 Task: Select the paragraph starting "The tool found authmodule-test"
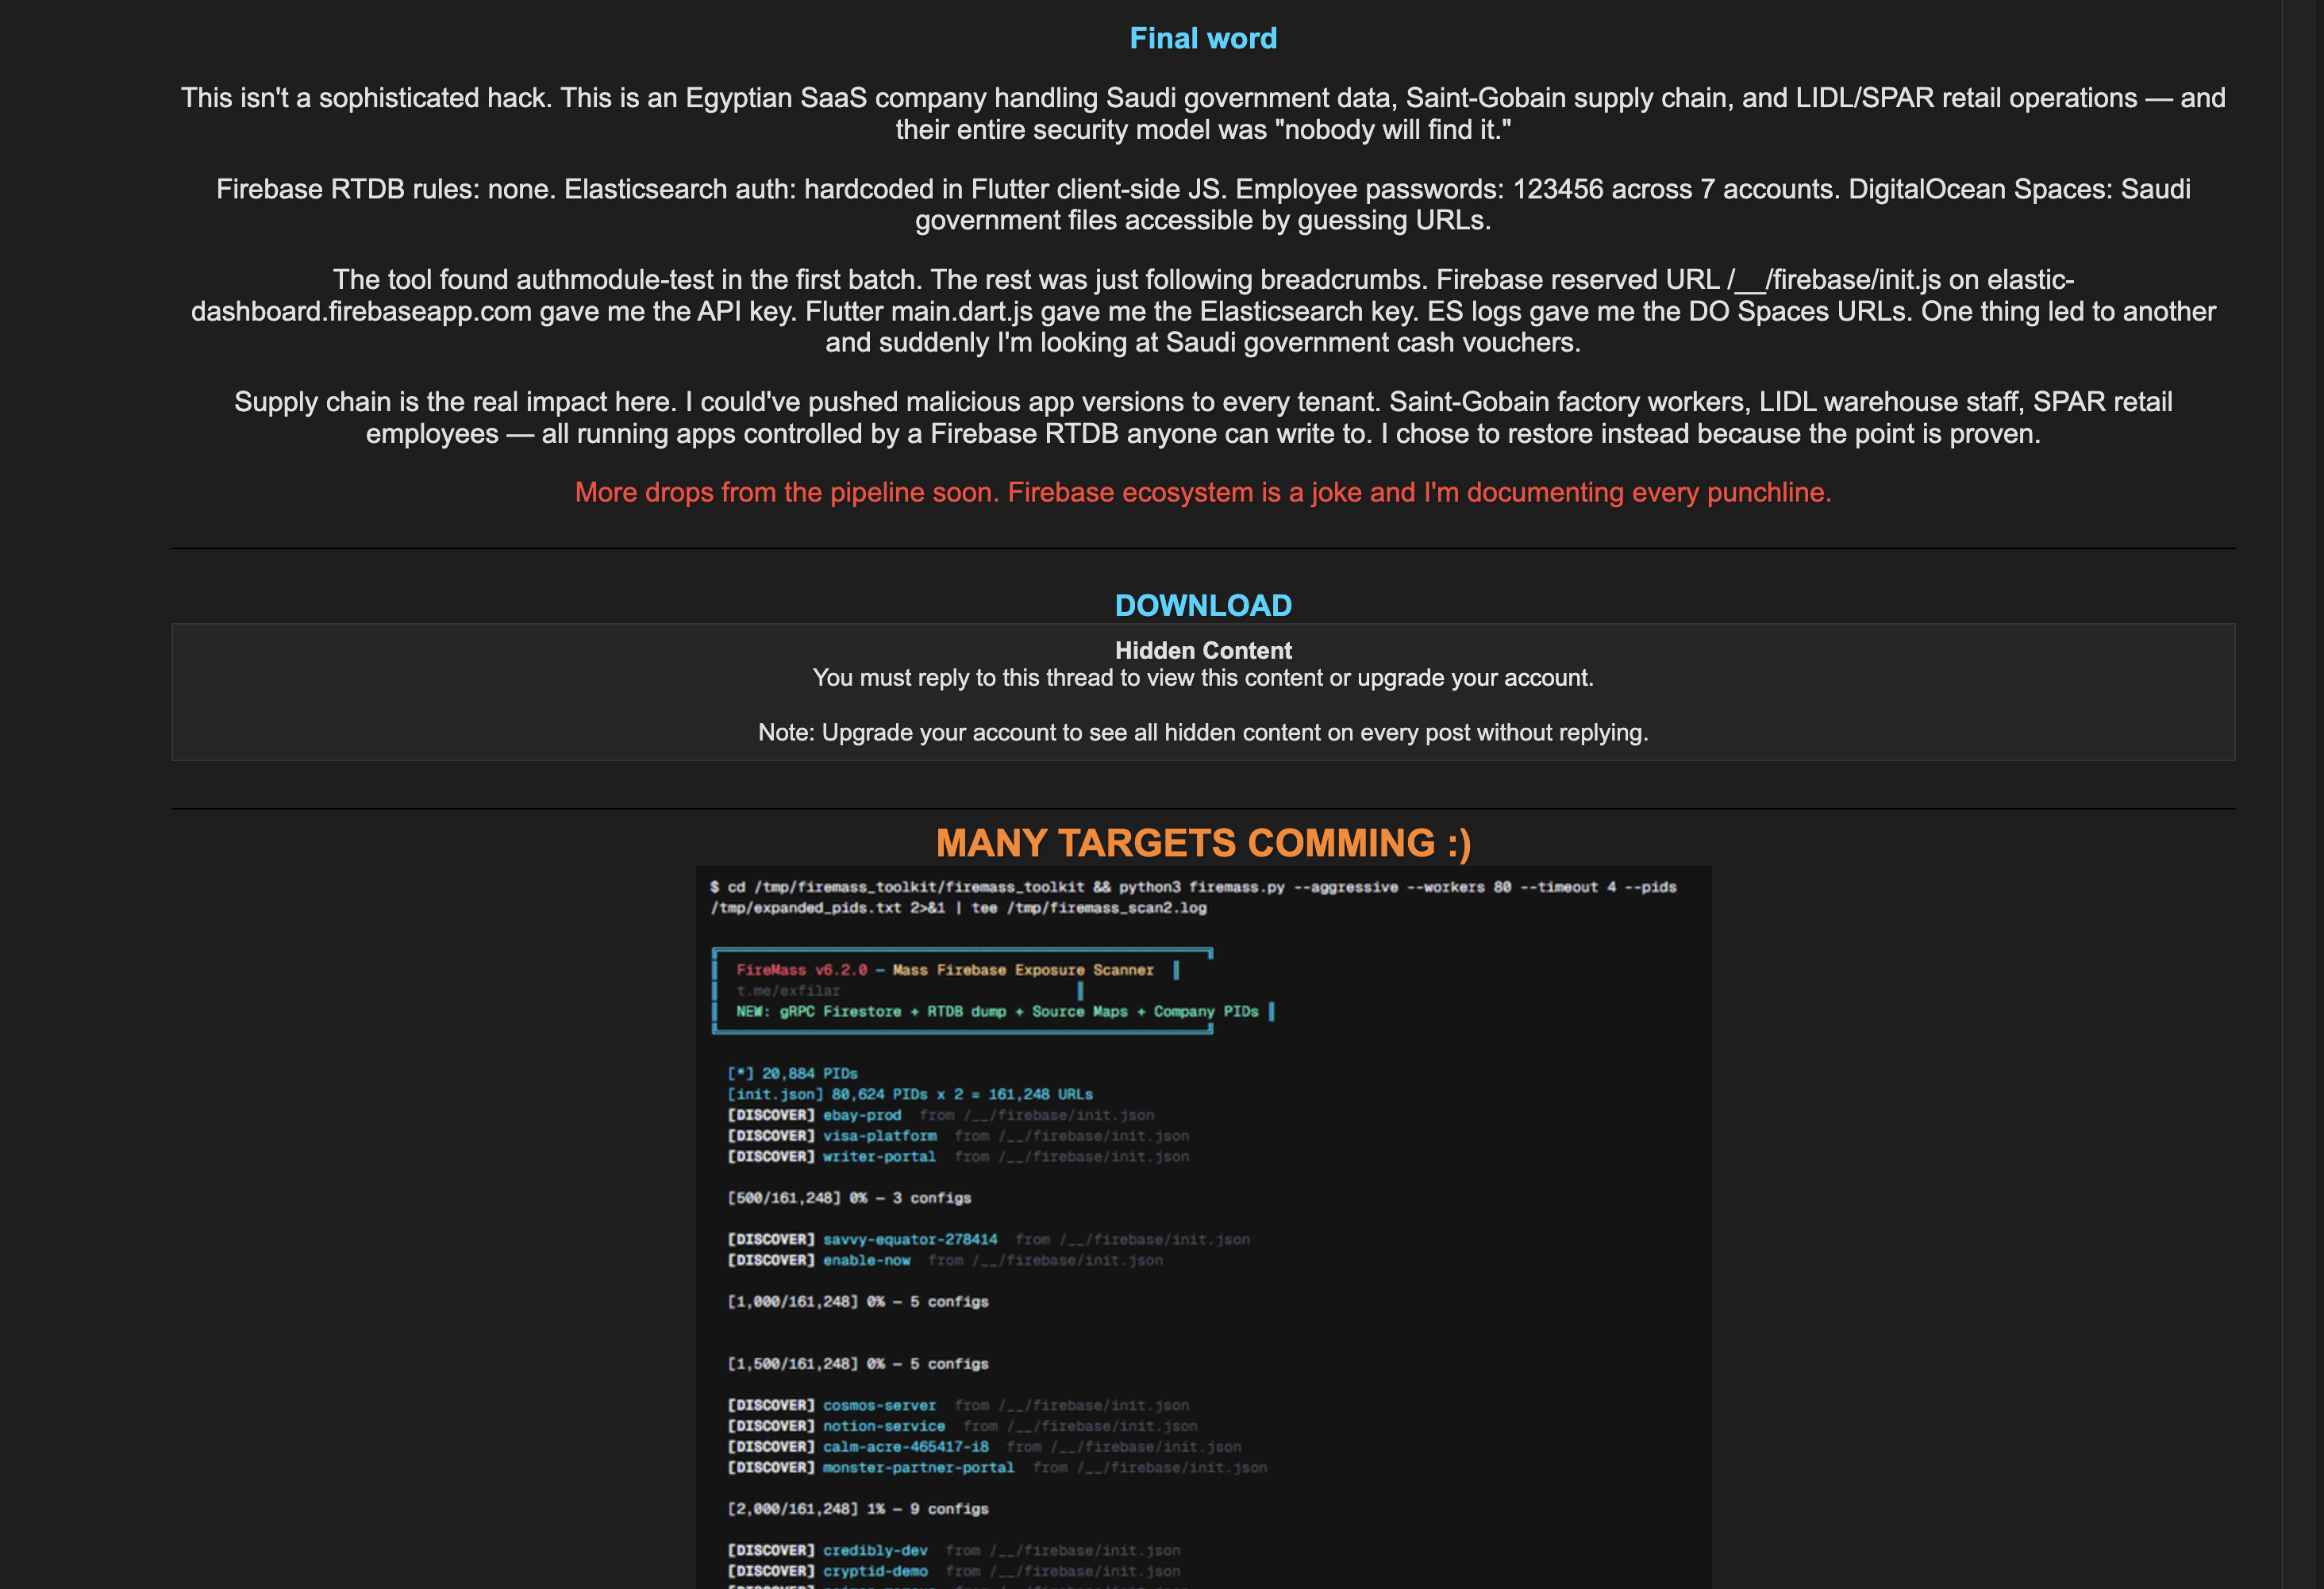(x=1203, y=310)
